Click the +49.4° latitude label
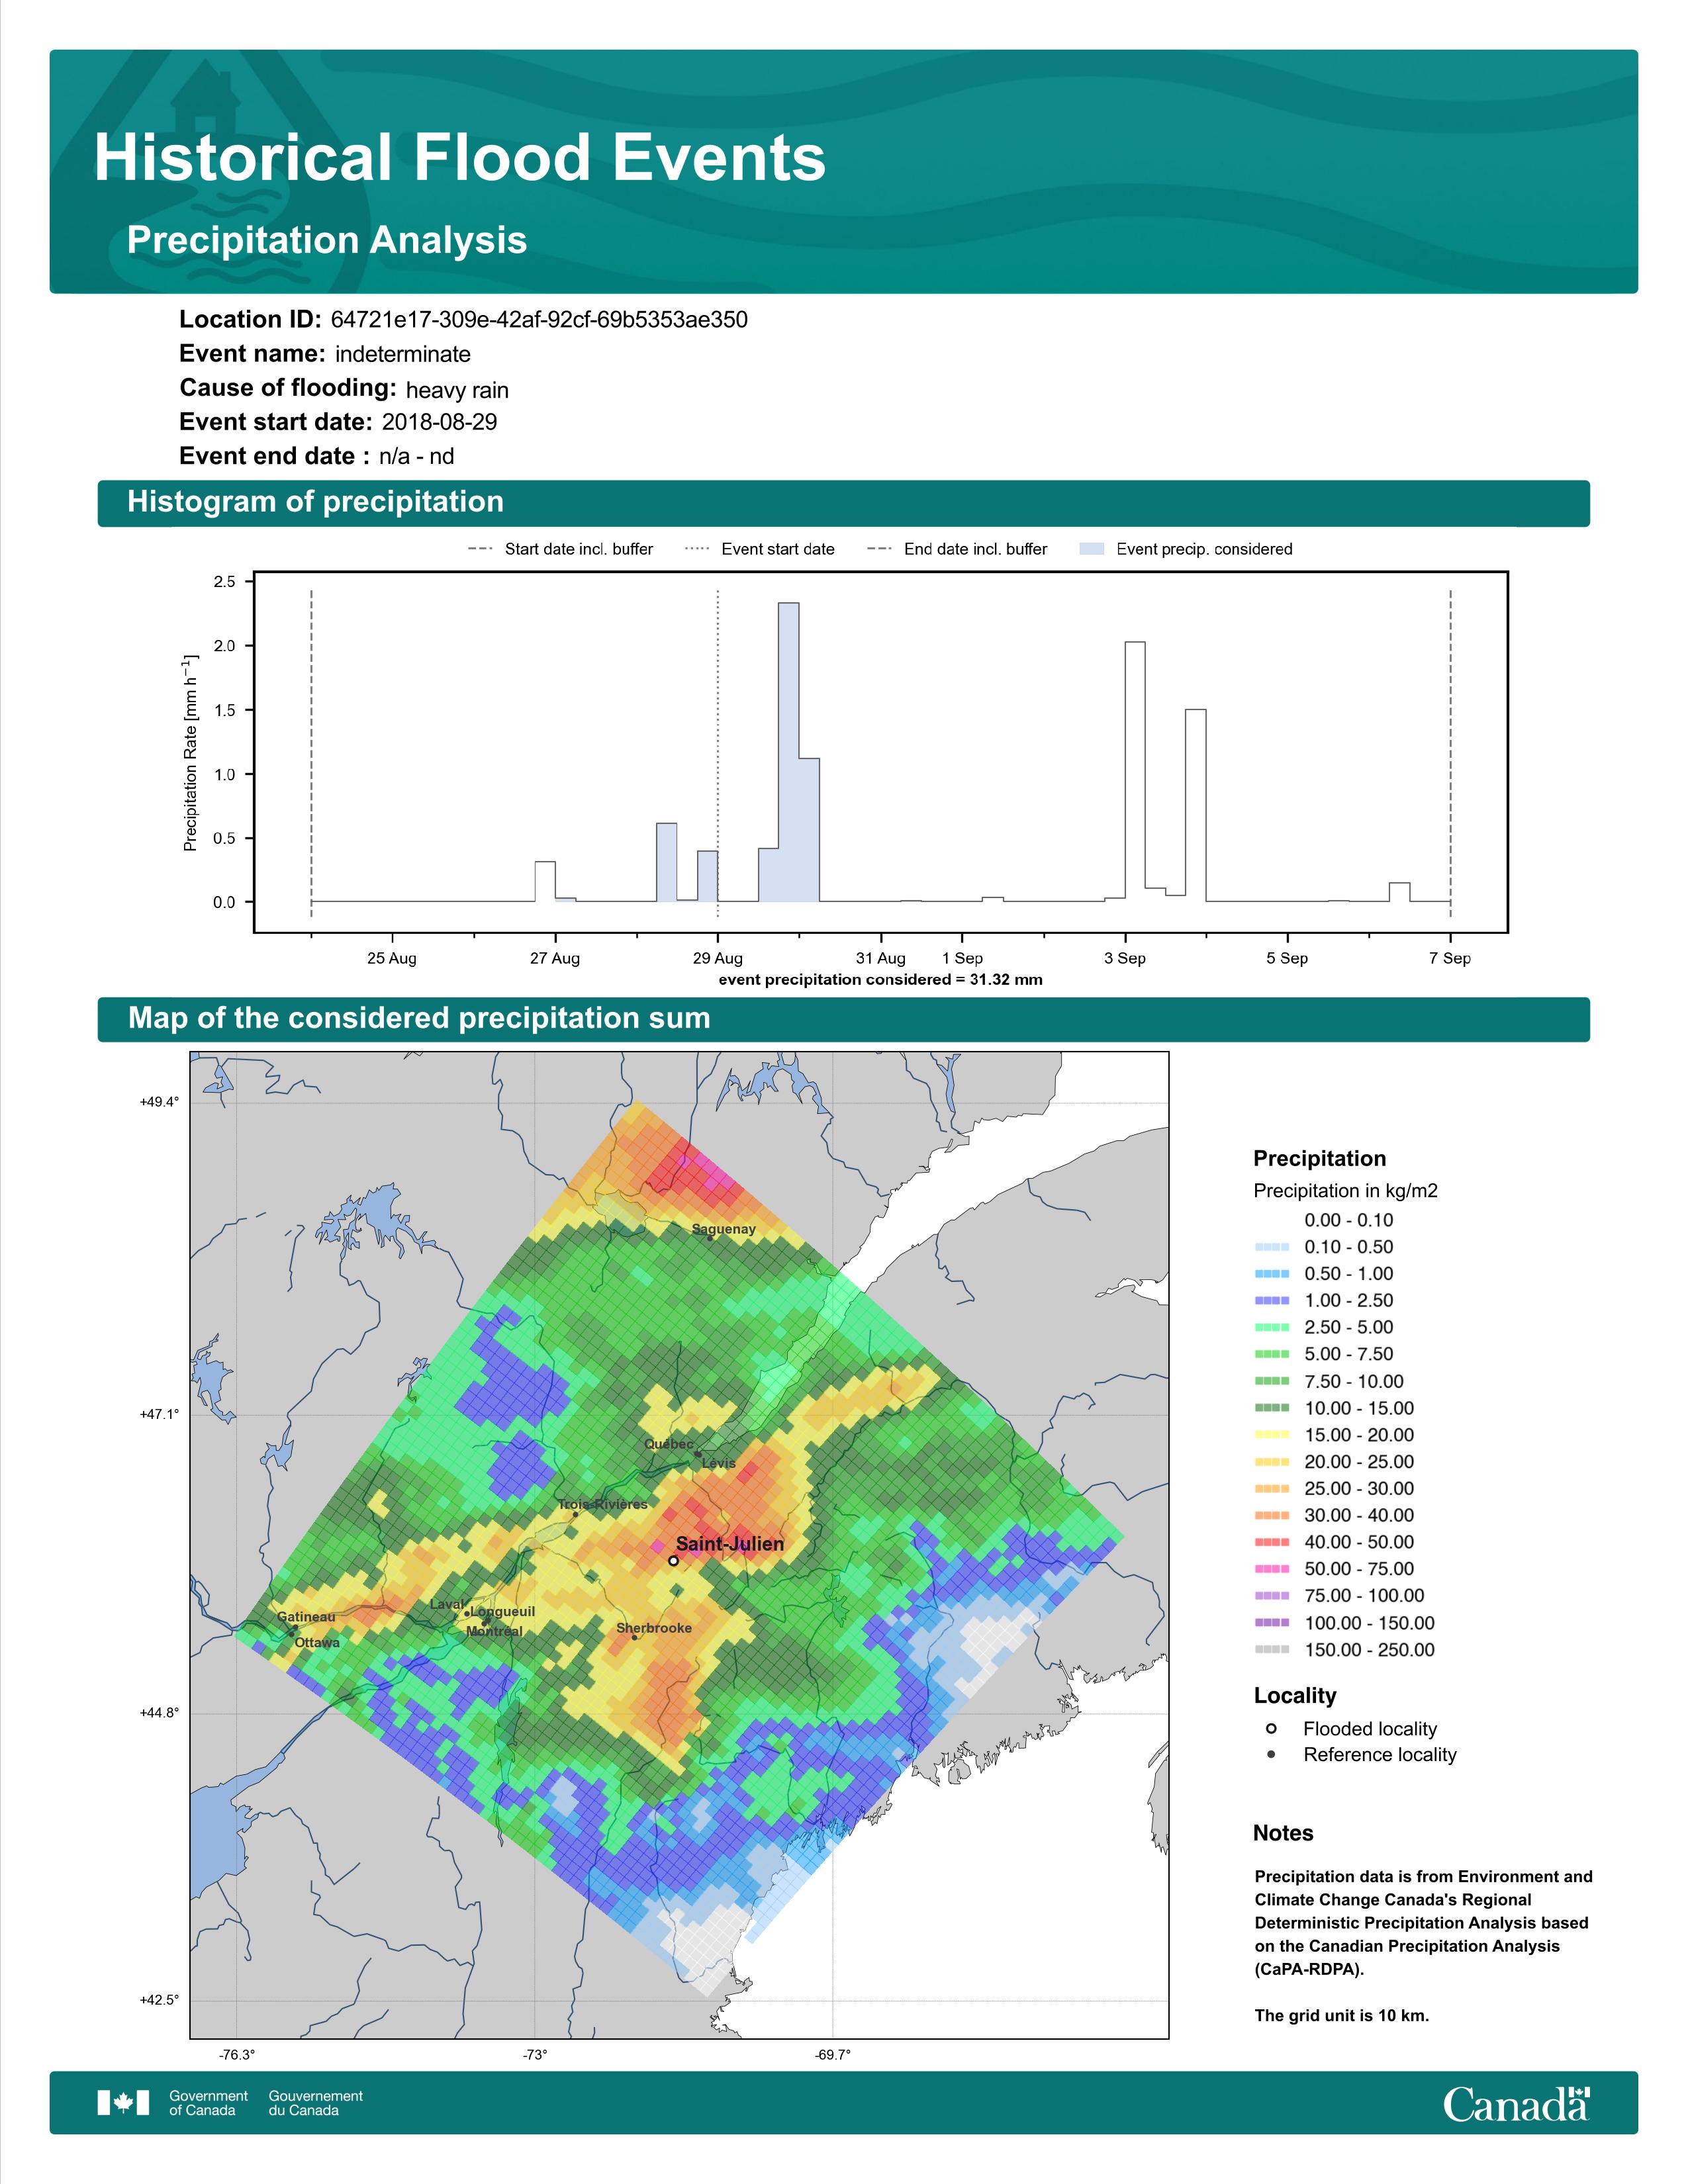1688x2184 pixels. [x=159, y=1102]
